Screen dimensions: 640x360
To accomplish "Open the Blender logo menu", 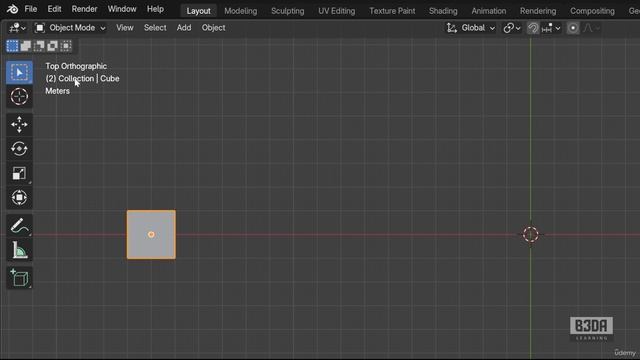I will 12,9.
